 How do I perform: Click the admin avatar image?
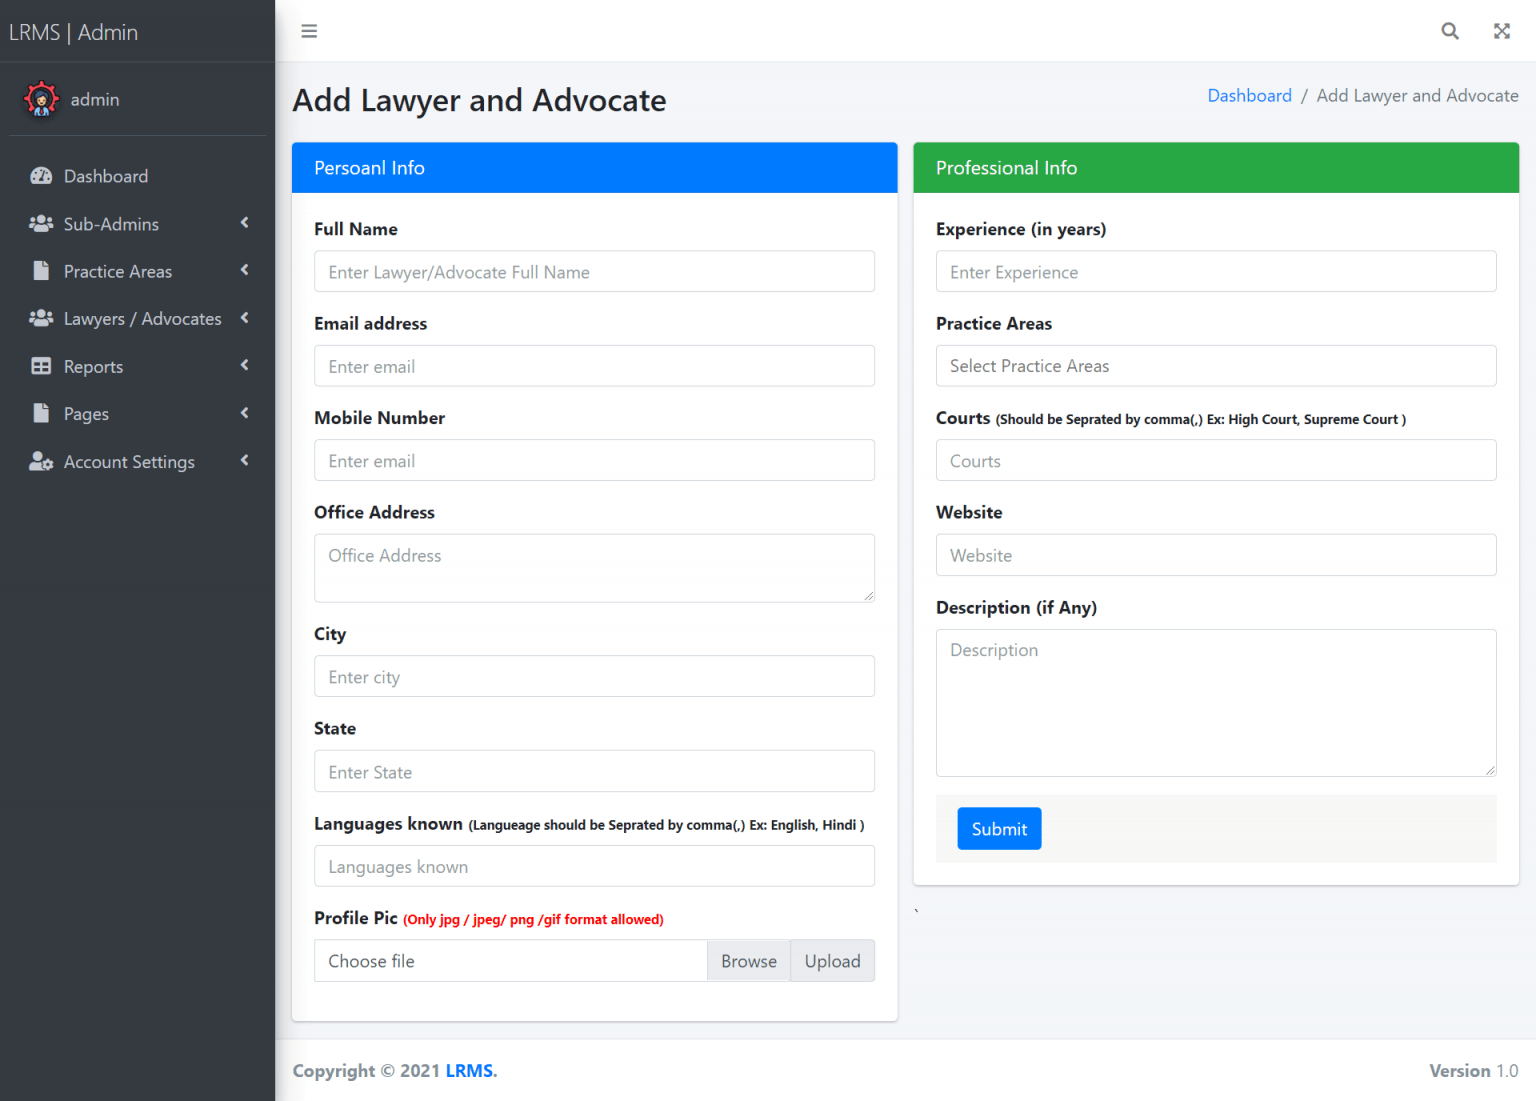click(41, 99)
